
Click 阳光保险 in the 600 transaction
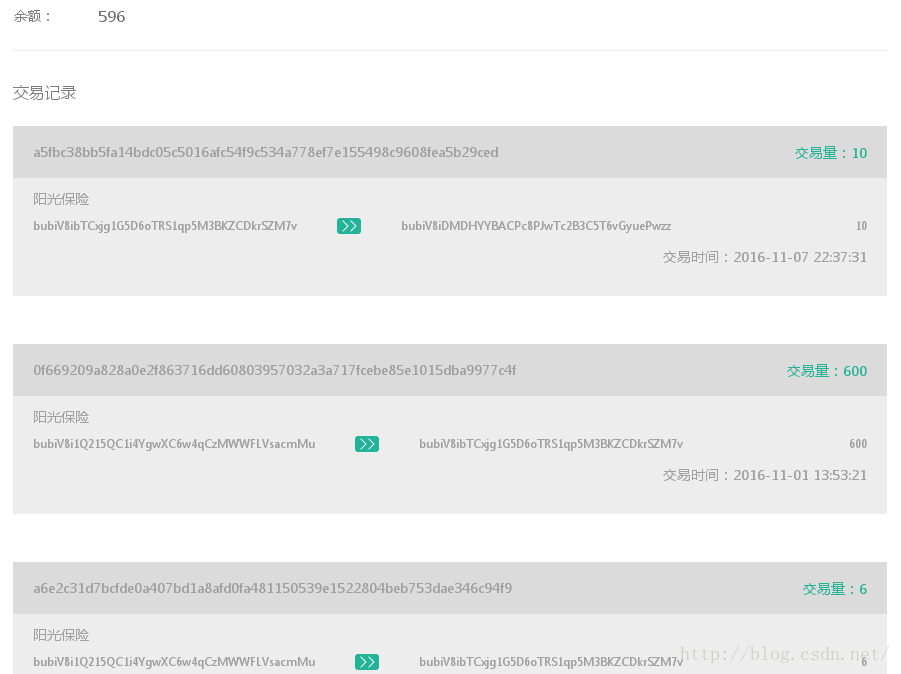click(61, 417)
